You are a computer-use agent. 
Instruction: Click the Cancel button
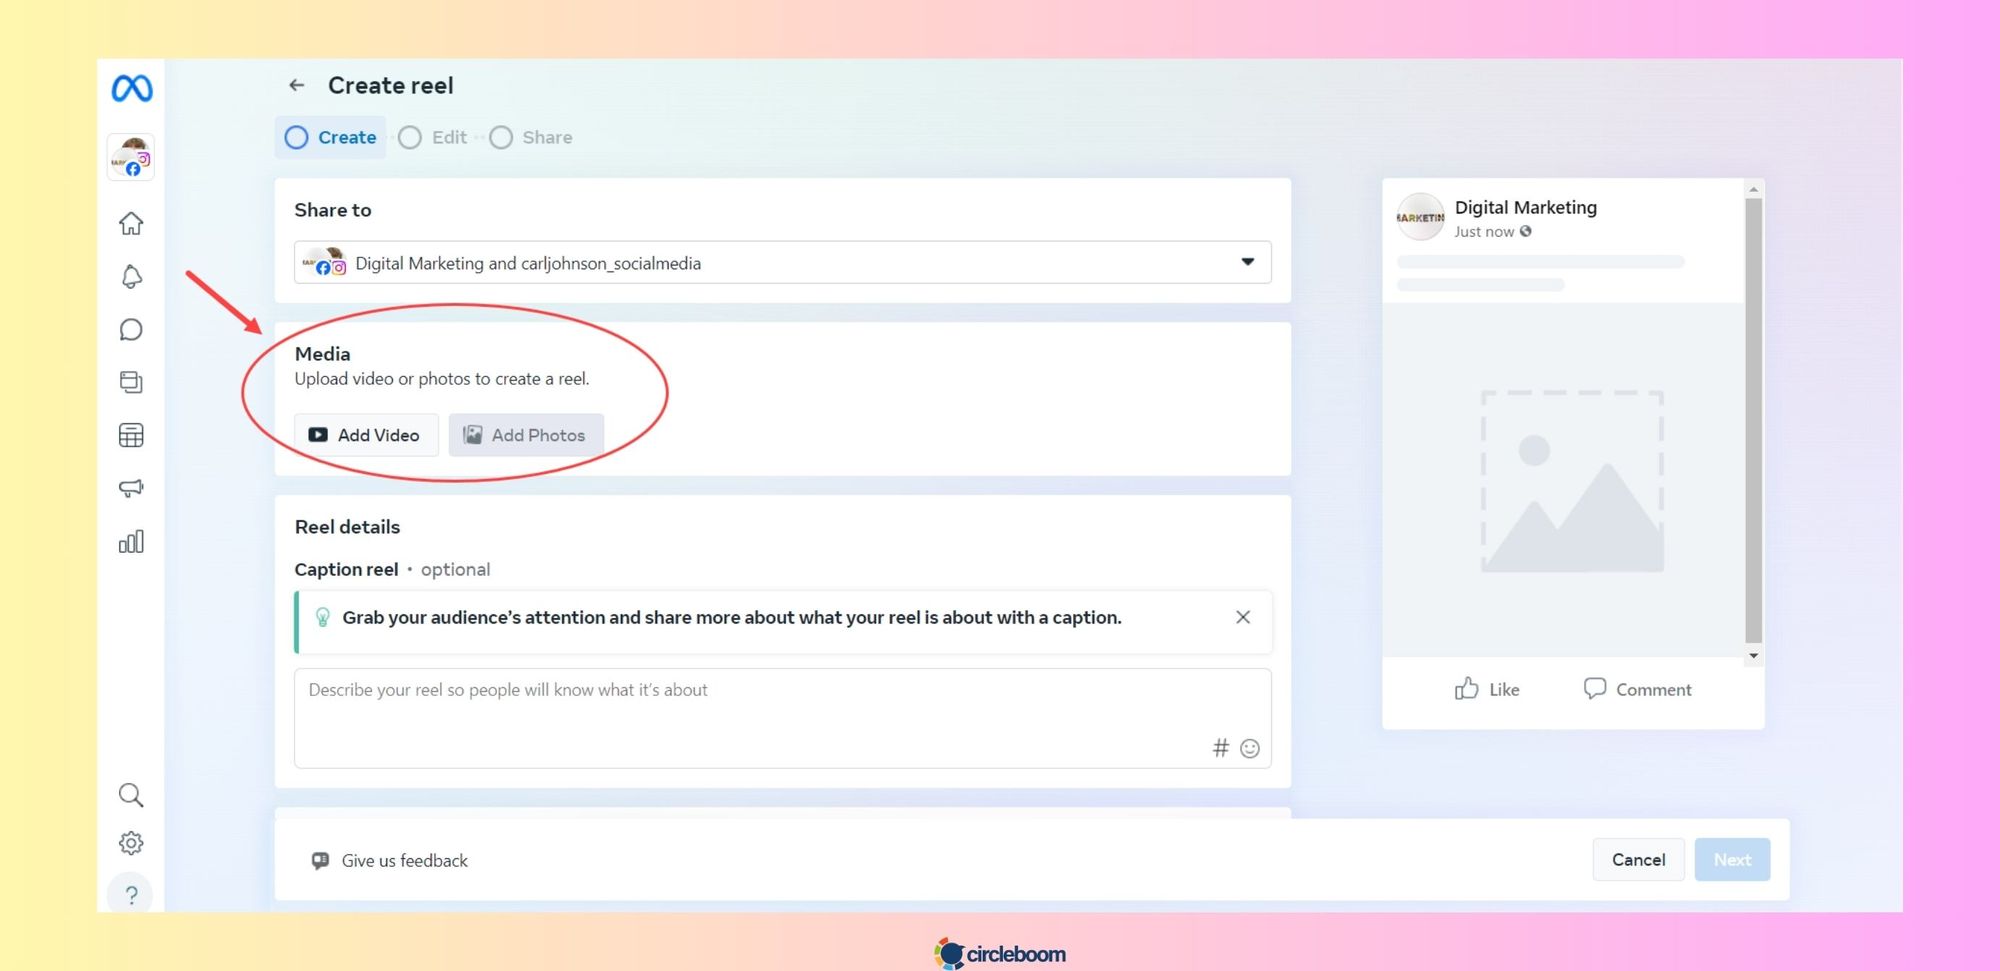coord(1638,859)
